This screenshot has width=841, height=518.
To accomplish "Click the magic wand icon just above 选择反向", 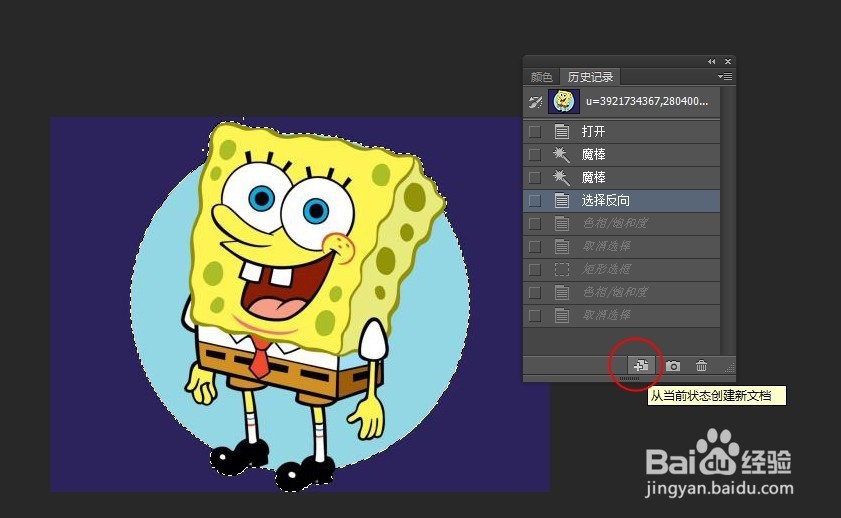I will tap(562, 177).
